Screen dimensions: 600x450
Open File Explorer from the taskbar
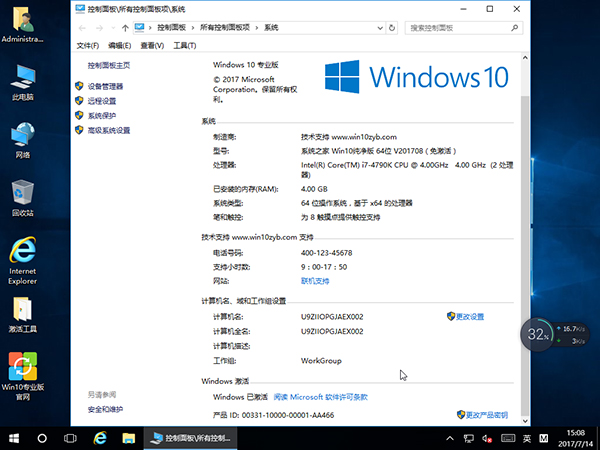(x=128, y=438)
